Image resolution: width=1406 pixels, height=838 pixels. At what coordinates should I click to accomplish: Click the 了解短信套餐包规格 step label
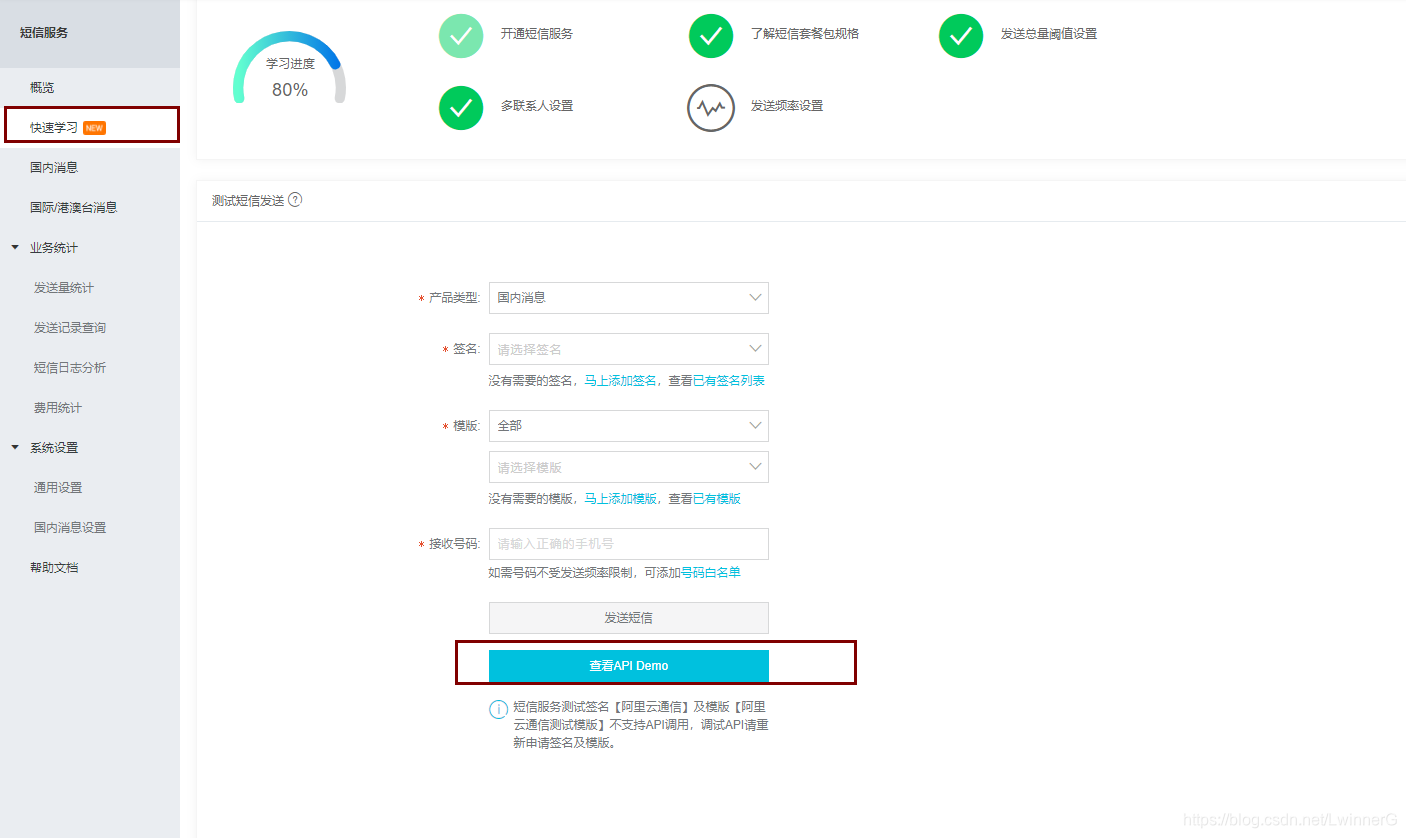pos(805,34)
